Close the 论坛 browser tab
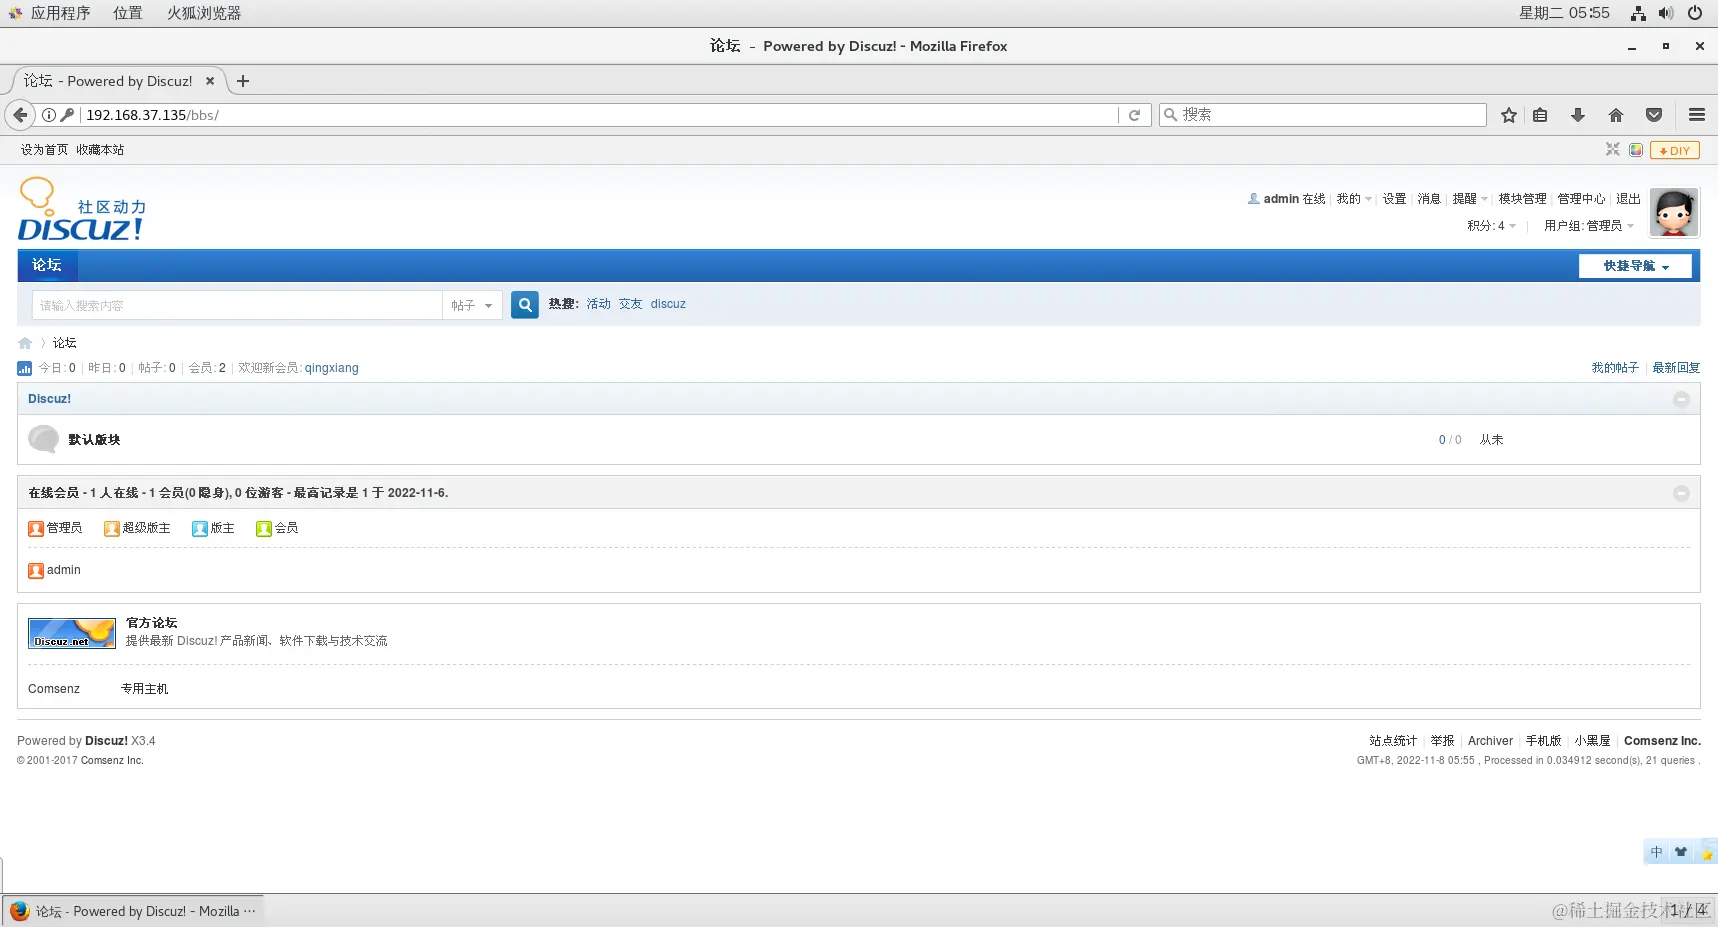 tap(210, 81)
